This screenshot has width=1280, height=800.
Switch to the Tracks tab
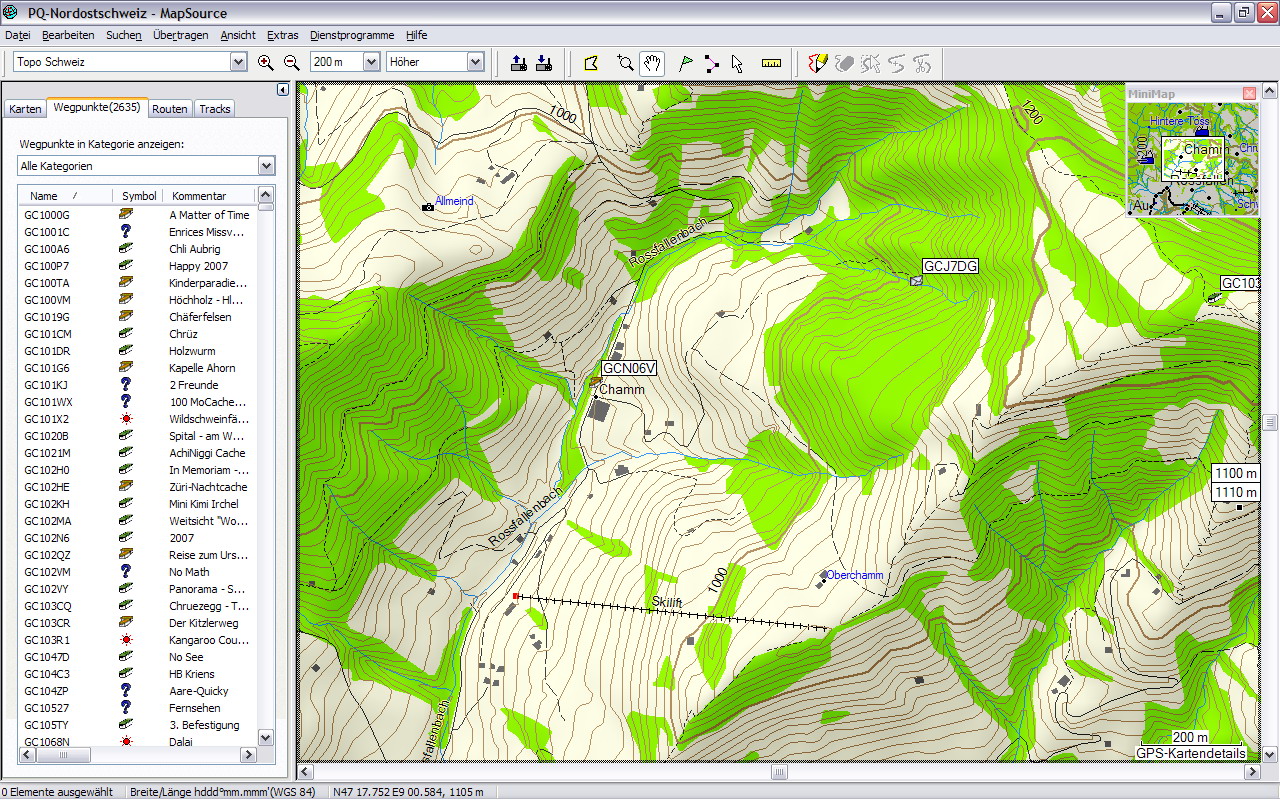pyautogui.click(x=214, y=109)
